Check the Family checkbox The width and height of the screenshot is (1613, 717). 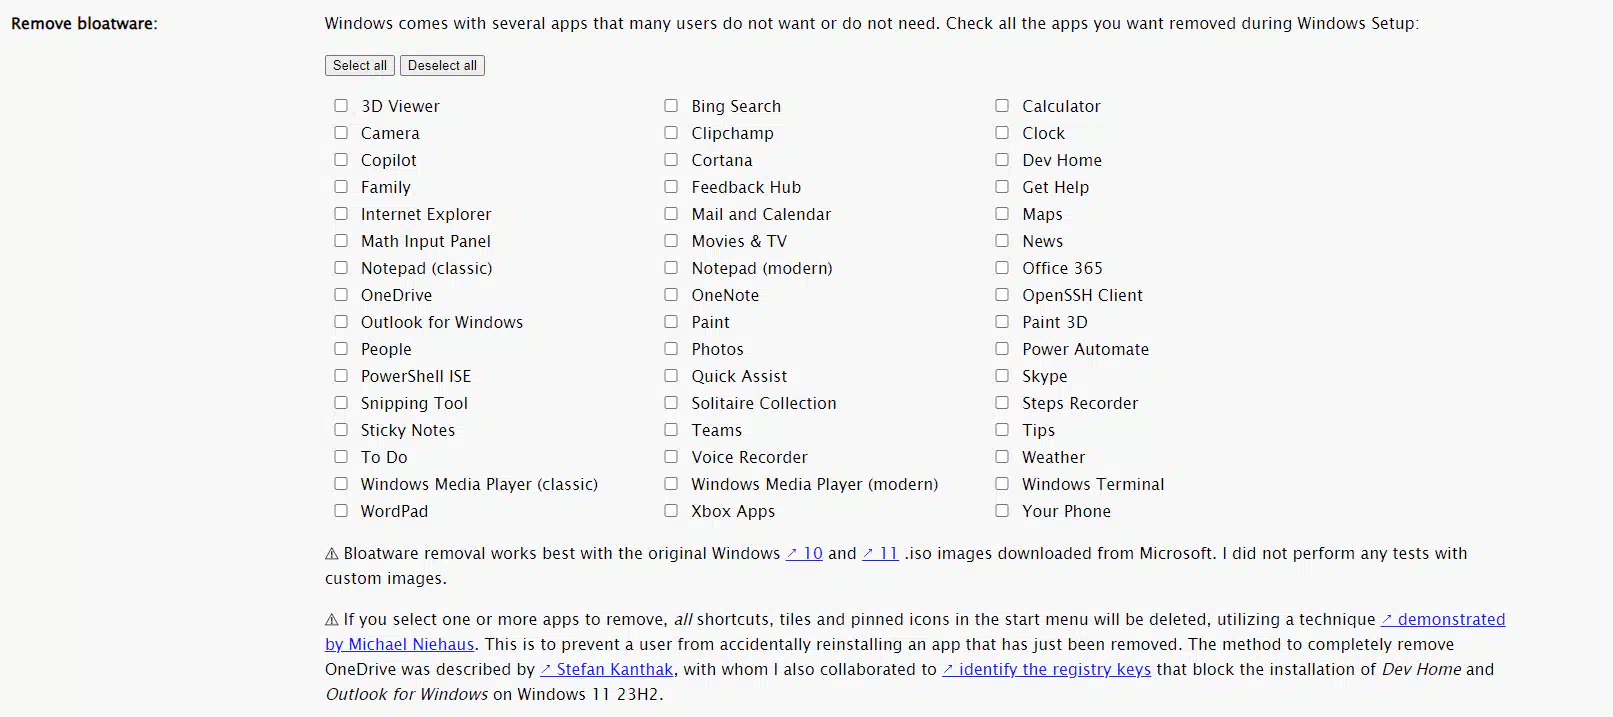pyautogui.click(x=341, y=186)
